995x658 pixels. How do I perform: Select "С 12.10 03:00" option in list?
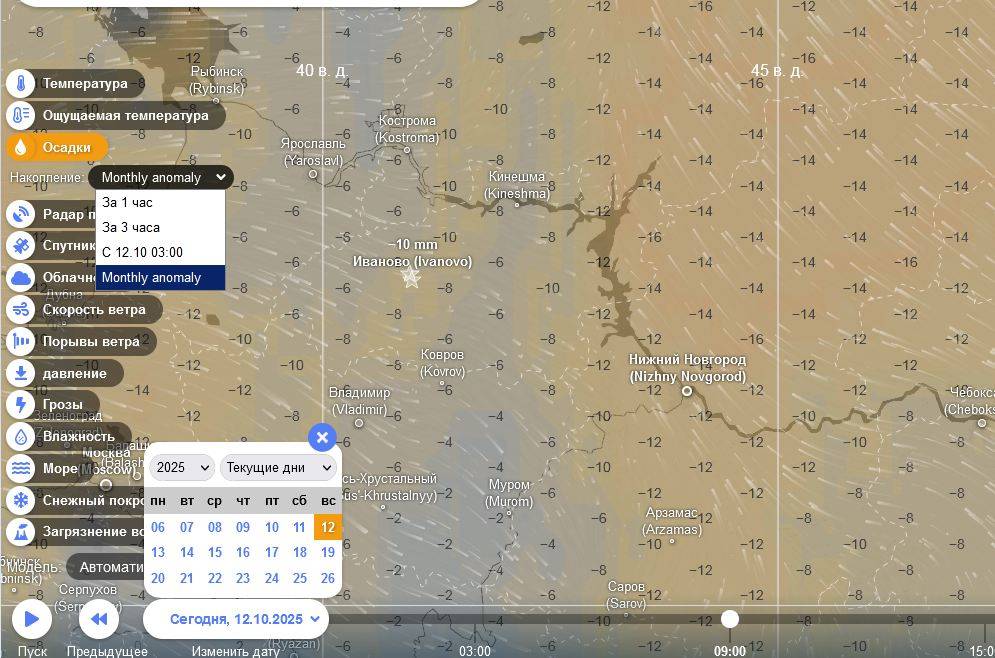pyautogui.click(x=142, y=253)
